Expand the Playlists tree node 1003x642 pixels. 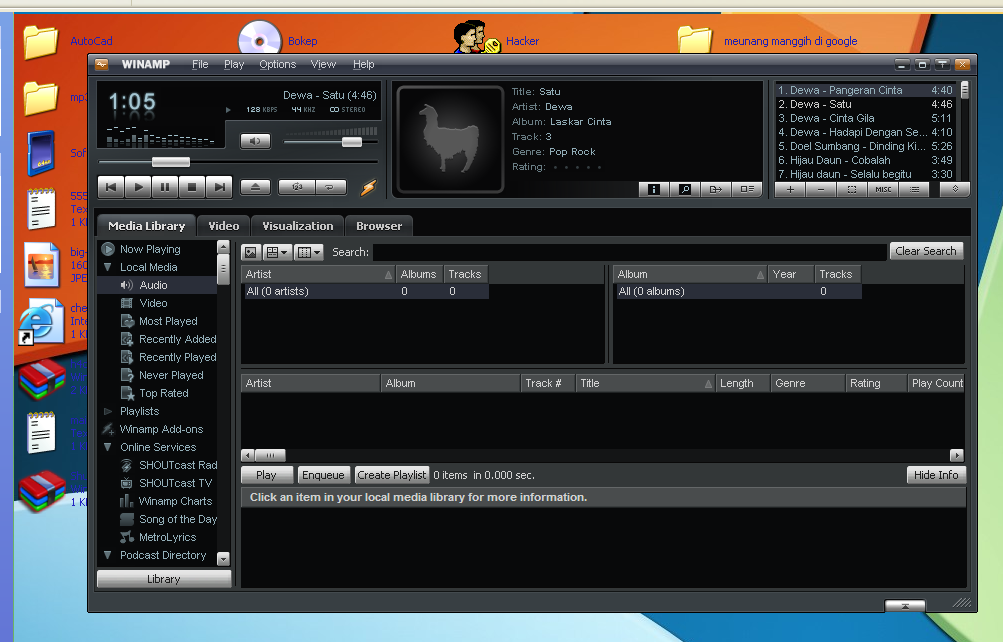(x=107, y=411)
